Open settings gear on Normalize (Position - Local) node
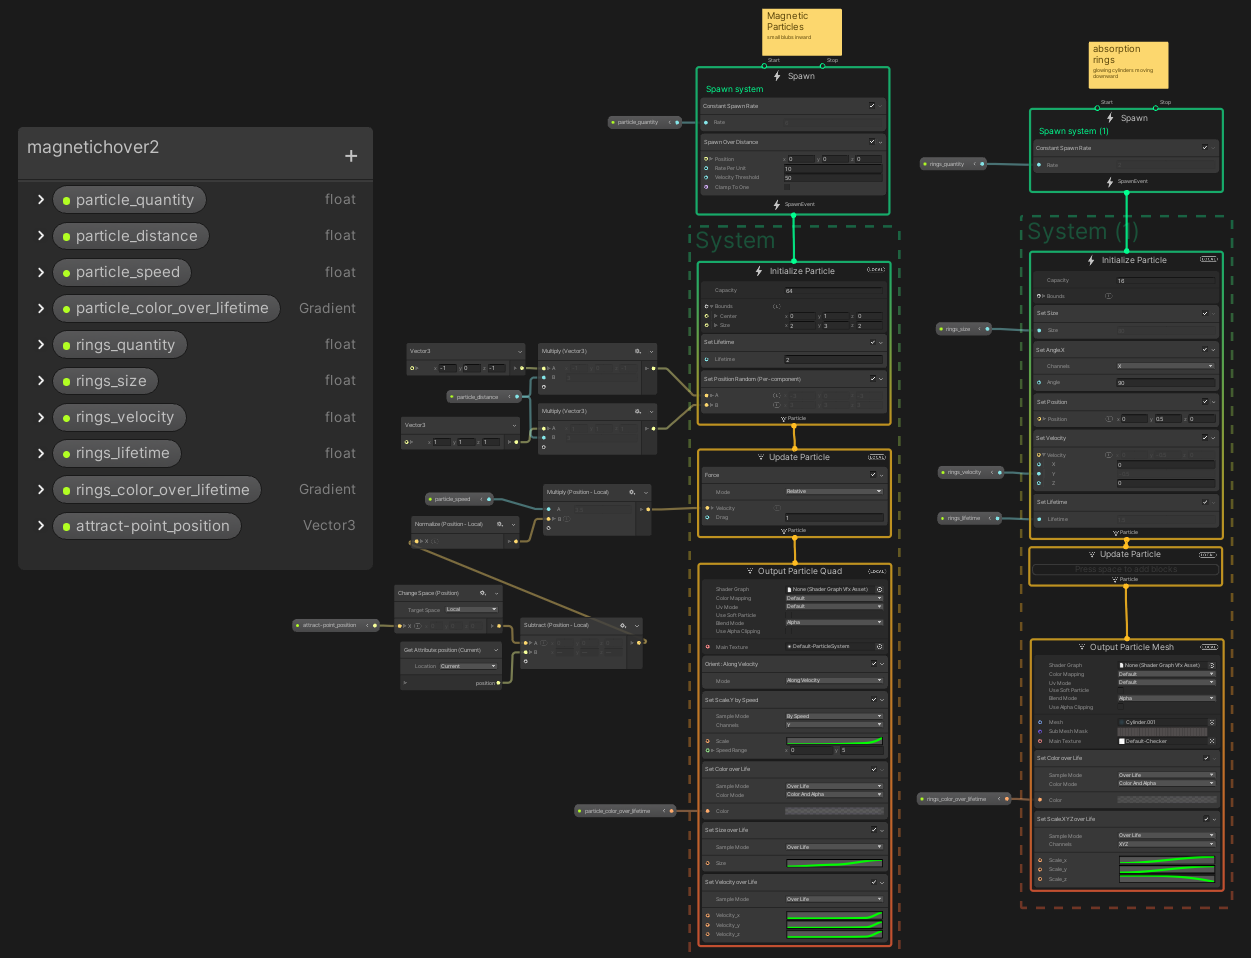The image size is (1251, 958). tap(500, 524)
